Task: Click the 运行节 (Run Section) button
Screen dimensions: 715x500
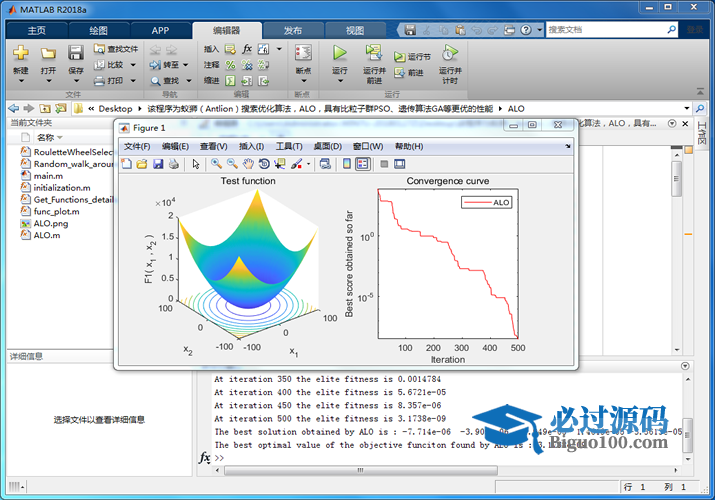Action: point(412,57)
